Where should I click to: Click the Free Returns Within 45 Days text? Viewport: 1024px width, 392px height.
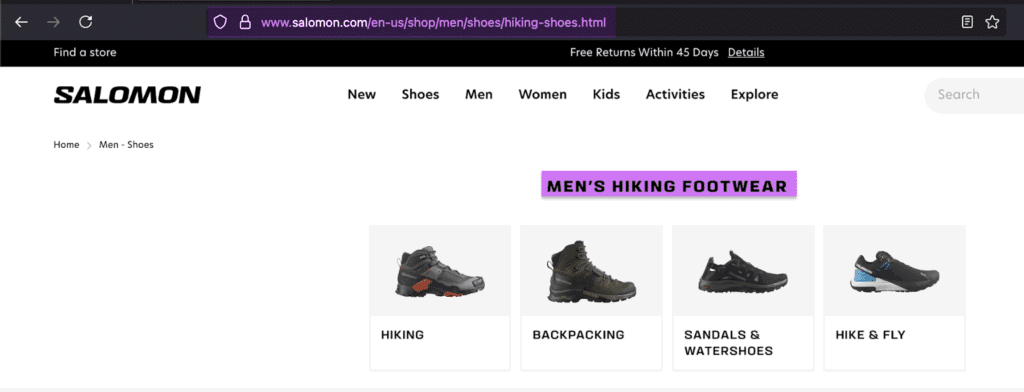point(644,52)
